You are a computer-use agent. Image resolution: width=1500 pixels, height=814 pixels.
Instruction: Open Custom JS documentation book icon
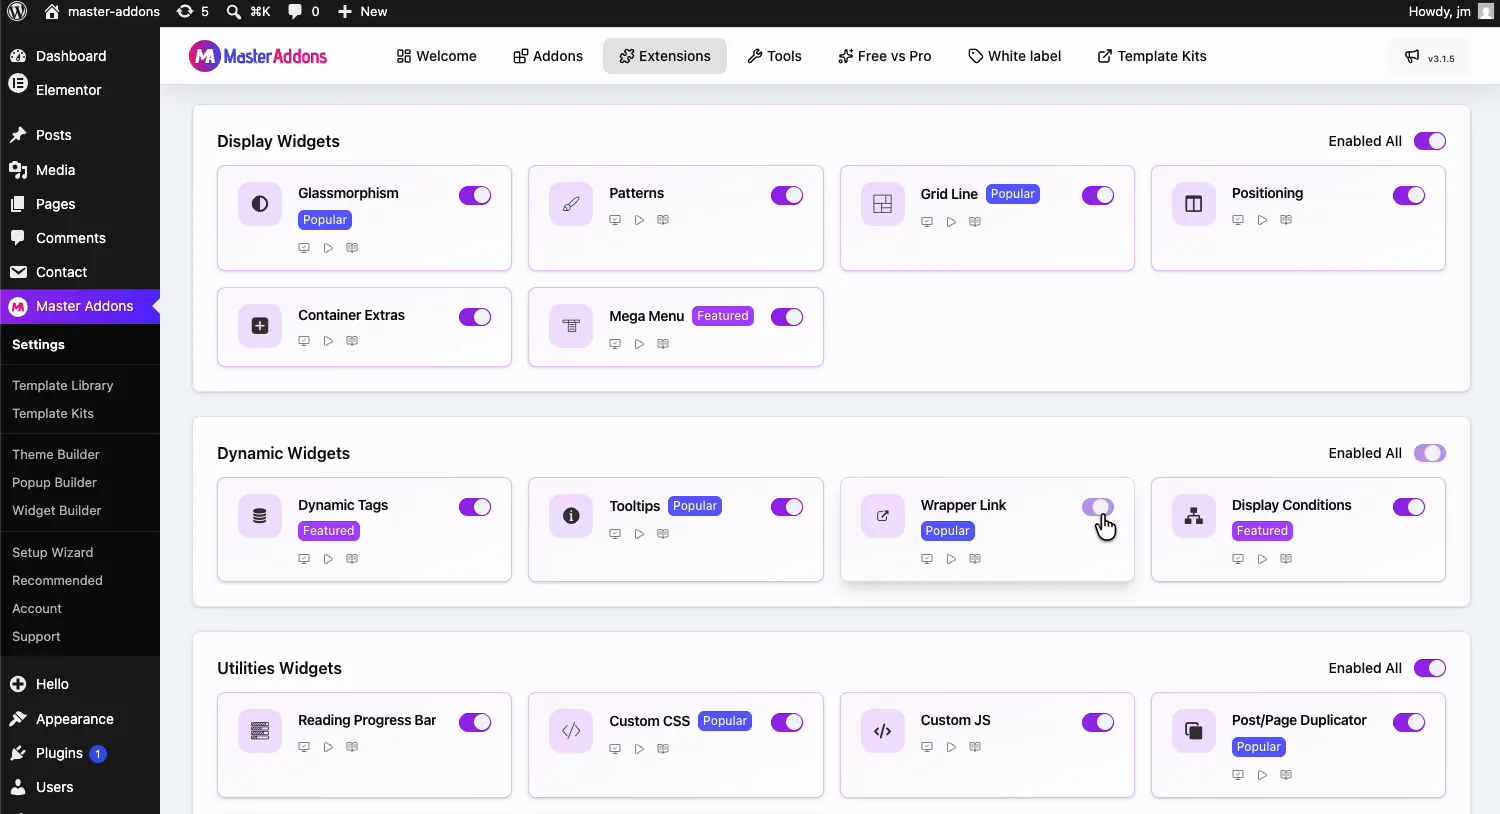pyautogui.click(x=975, y=747)
